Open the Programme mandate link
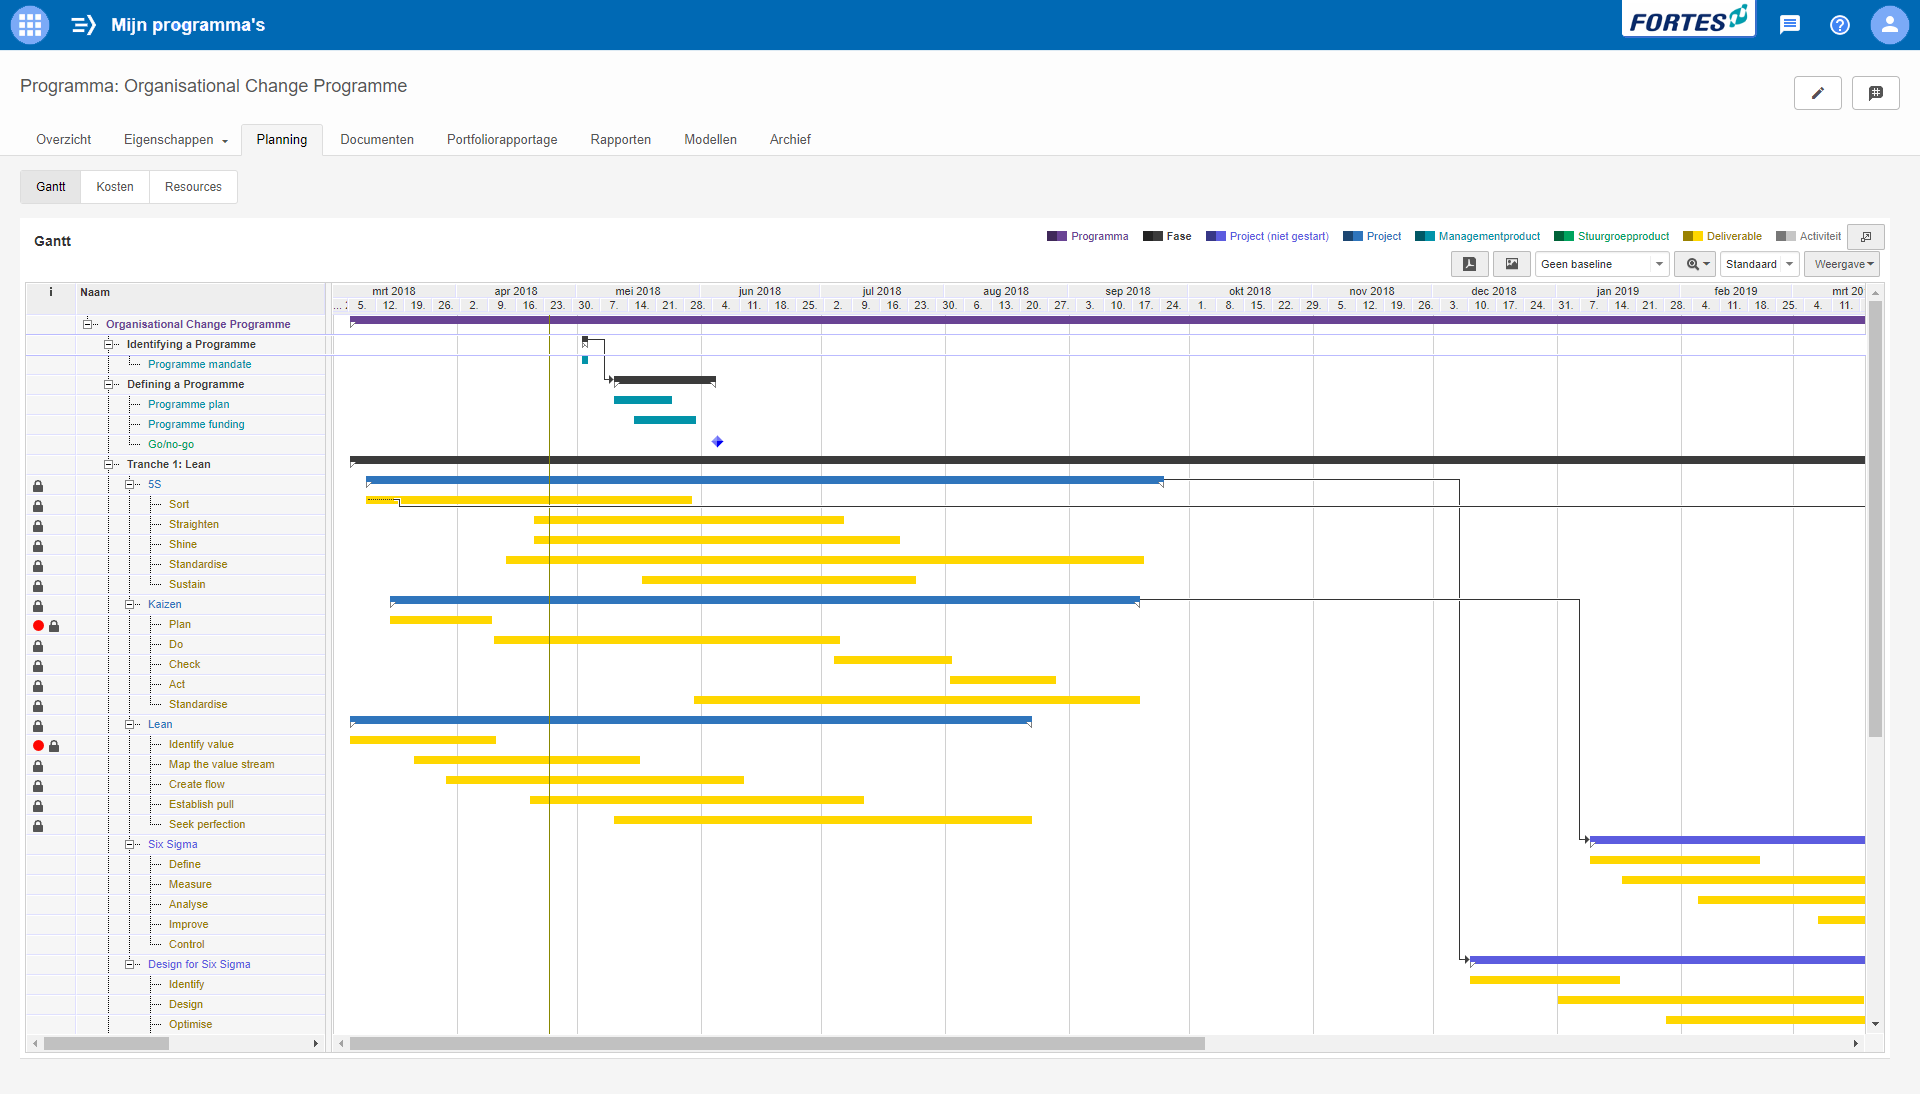The width and height of the screenshot is (1920, 1096). point(199,364)
